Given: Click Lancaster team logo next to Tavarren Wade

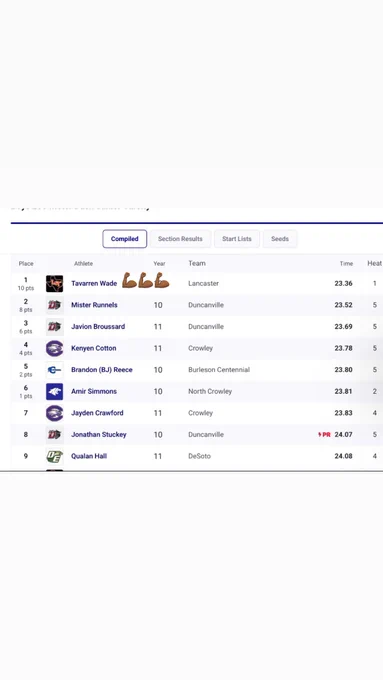Looking at the screenshot, I should coord(55,284).
